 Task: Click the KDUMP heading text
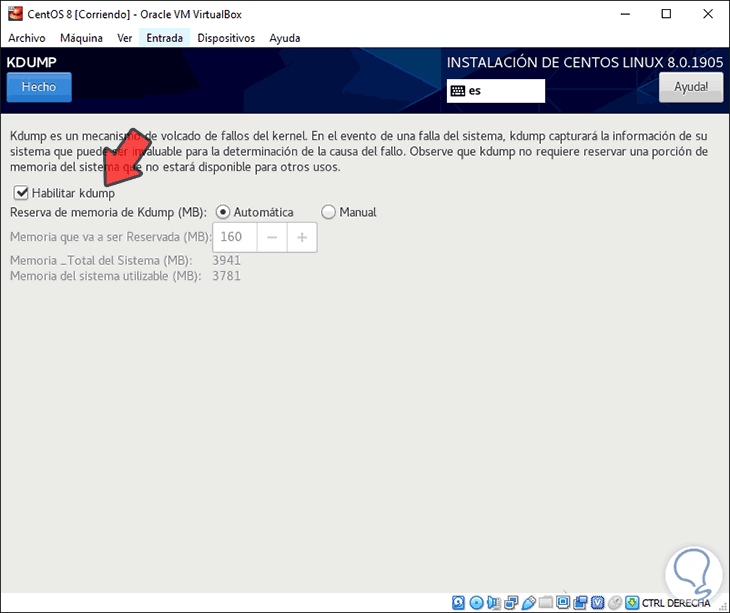(32, 62)
